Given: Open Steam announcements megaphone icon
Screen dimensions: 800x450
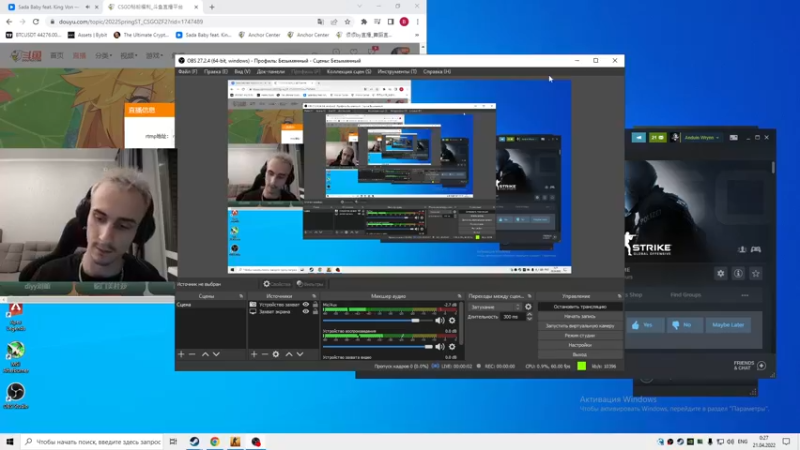Looking at the screenshot, I should click(639, 137).
